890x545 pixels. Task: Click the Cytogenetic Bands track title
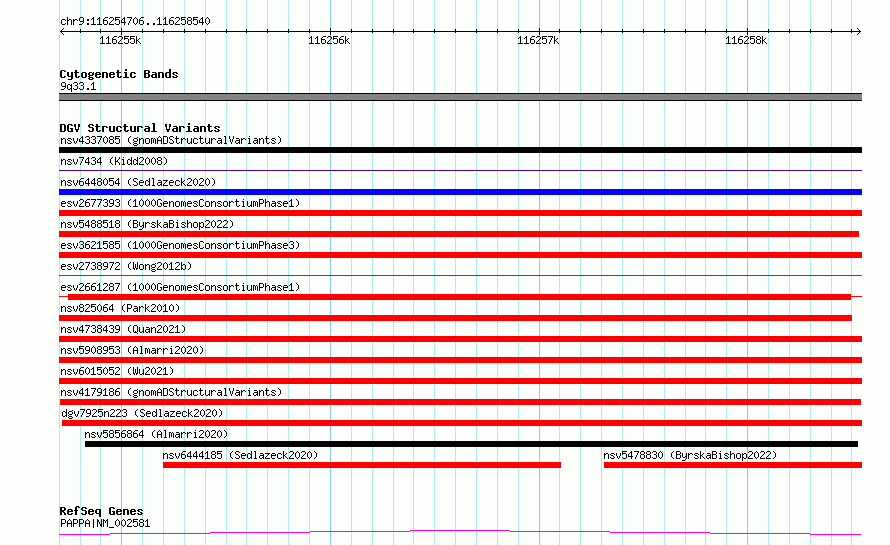coord(119,74)
